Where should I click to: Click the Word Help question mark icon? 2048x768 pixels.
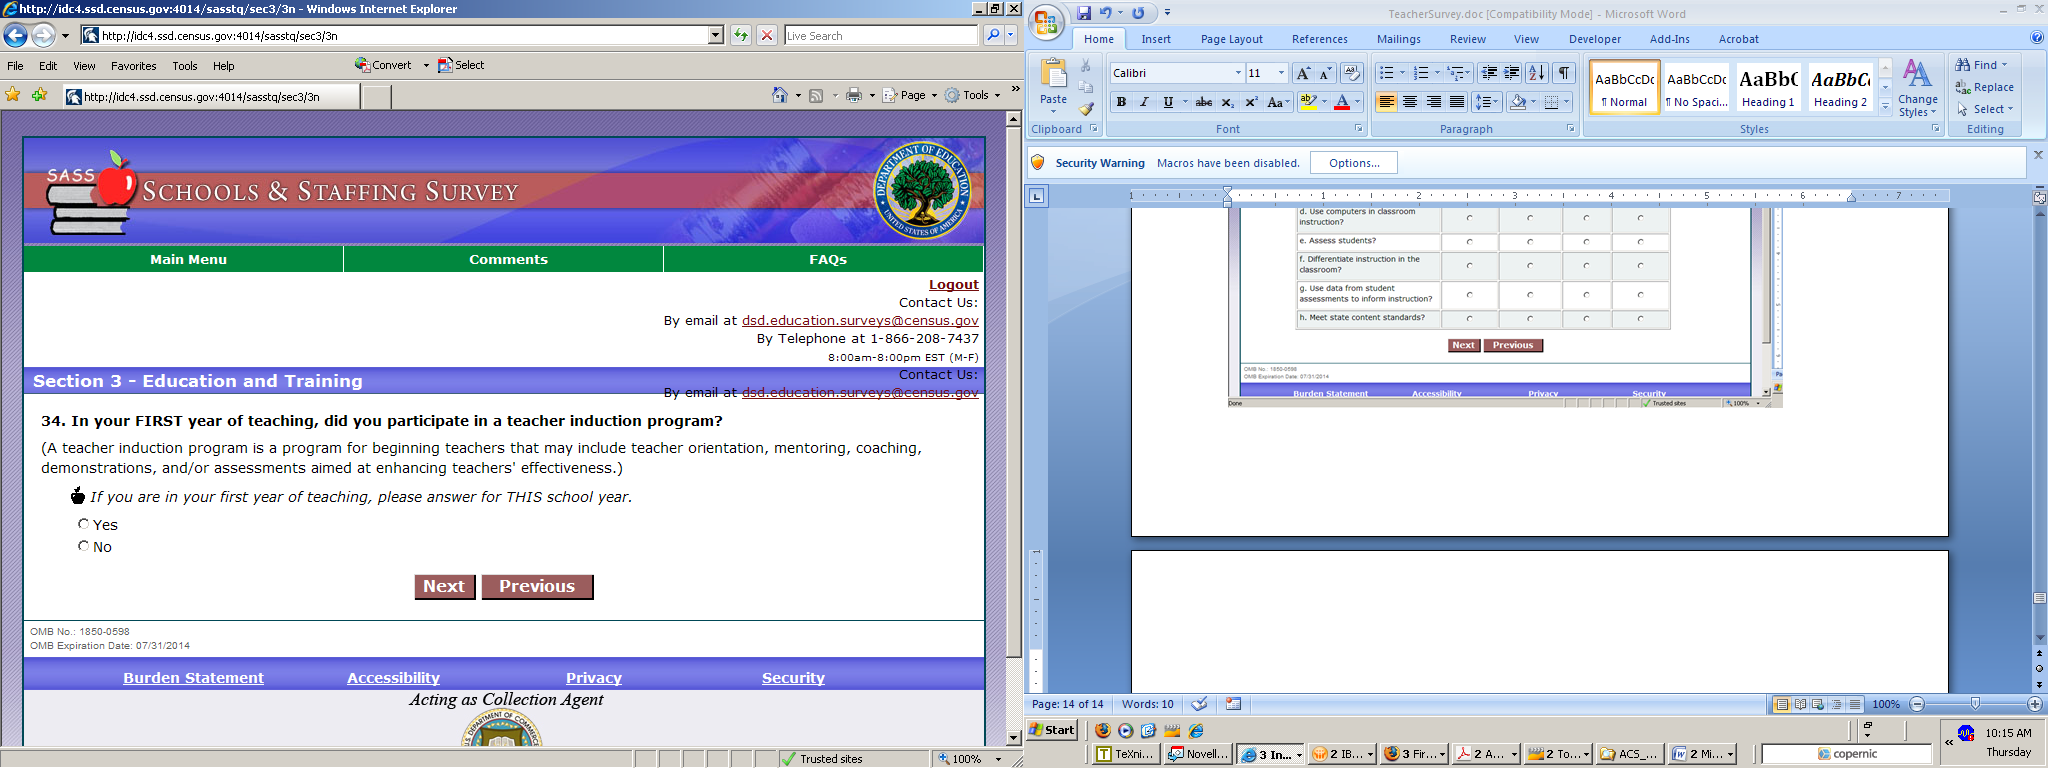pyautogui.click(x=2037, y=38)
